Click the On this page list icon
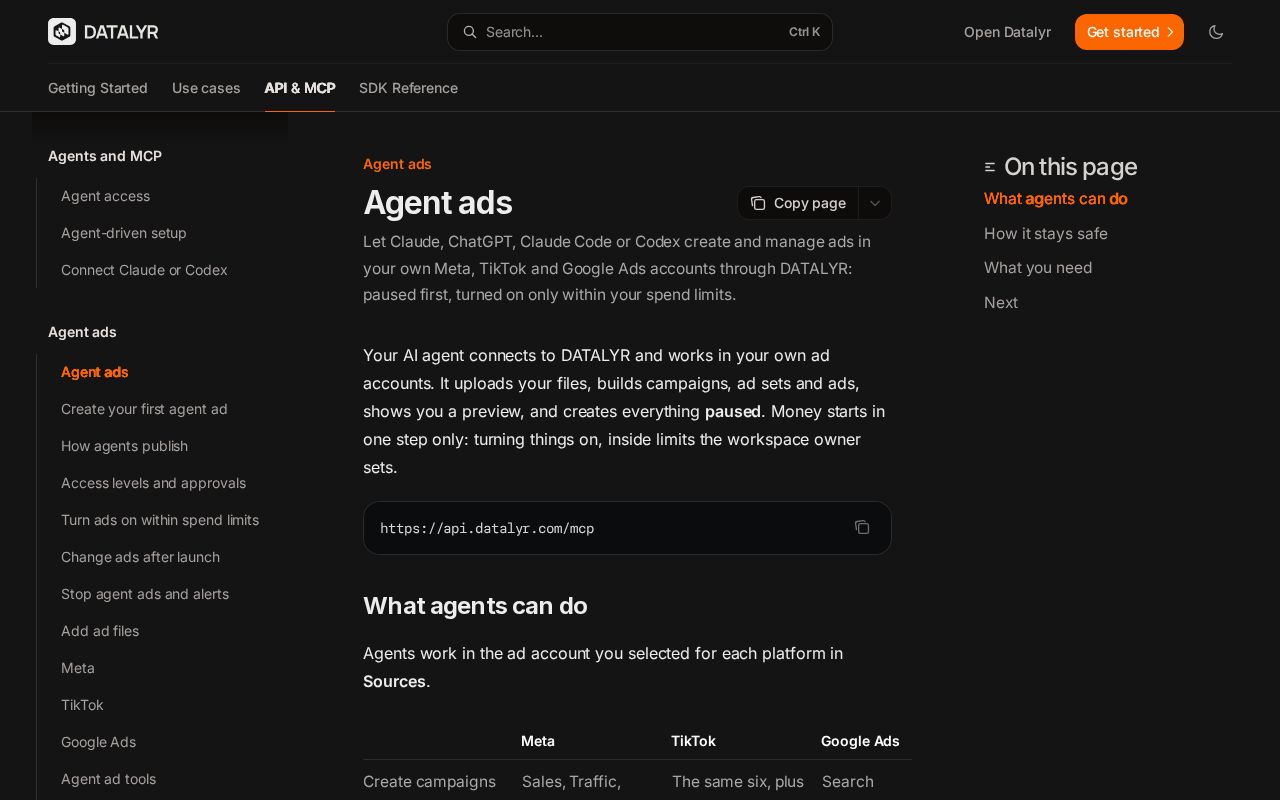This screenshot has height=800, width=1280. [x=990, y=167]
